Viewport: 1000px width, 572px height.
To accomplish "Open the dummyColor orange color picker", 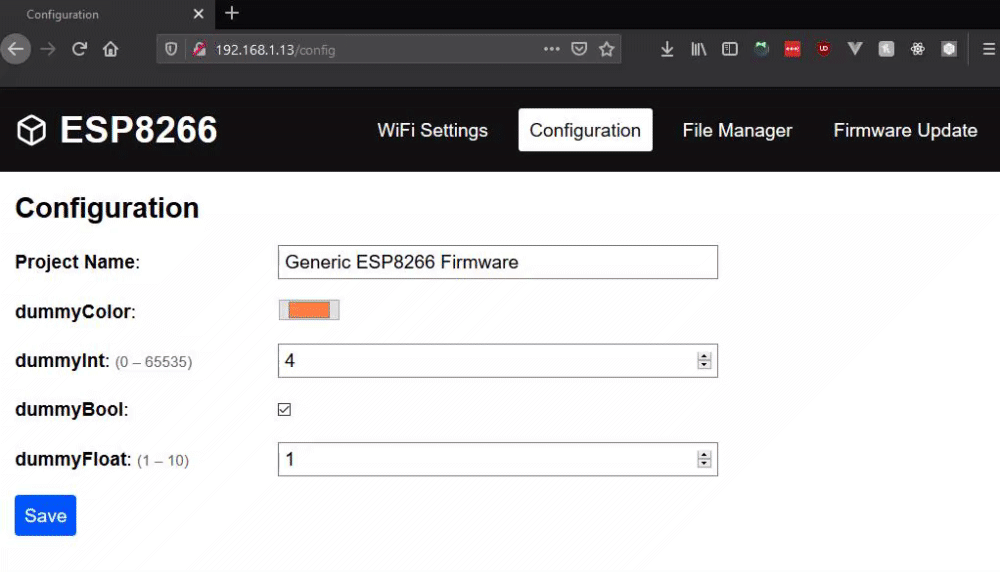I will (x=309, y=310).
